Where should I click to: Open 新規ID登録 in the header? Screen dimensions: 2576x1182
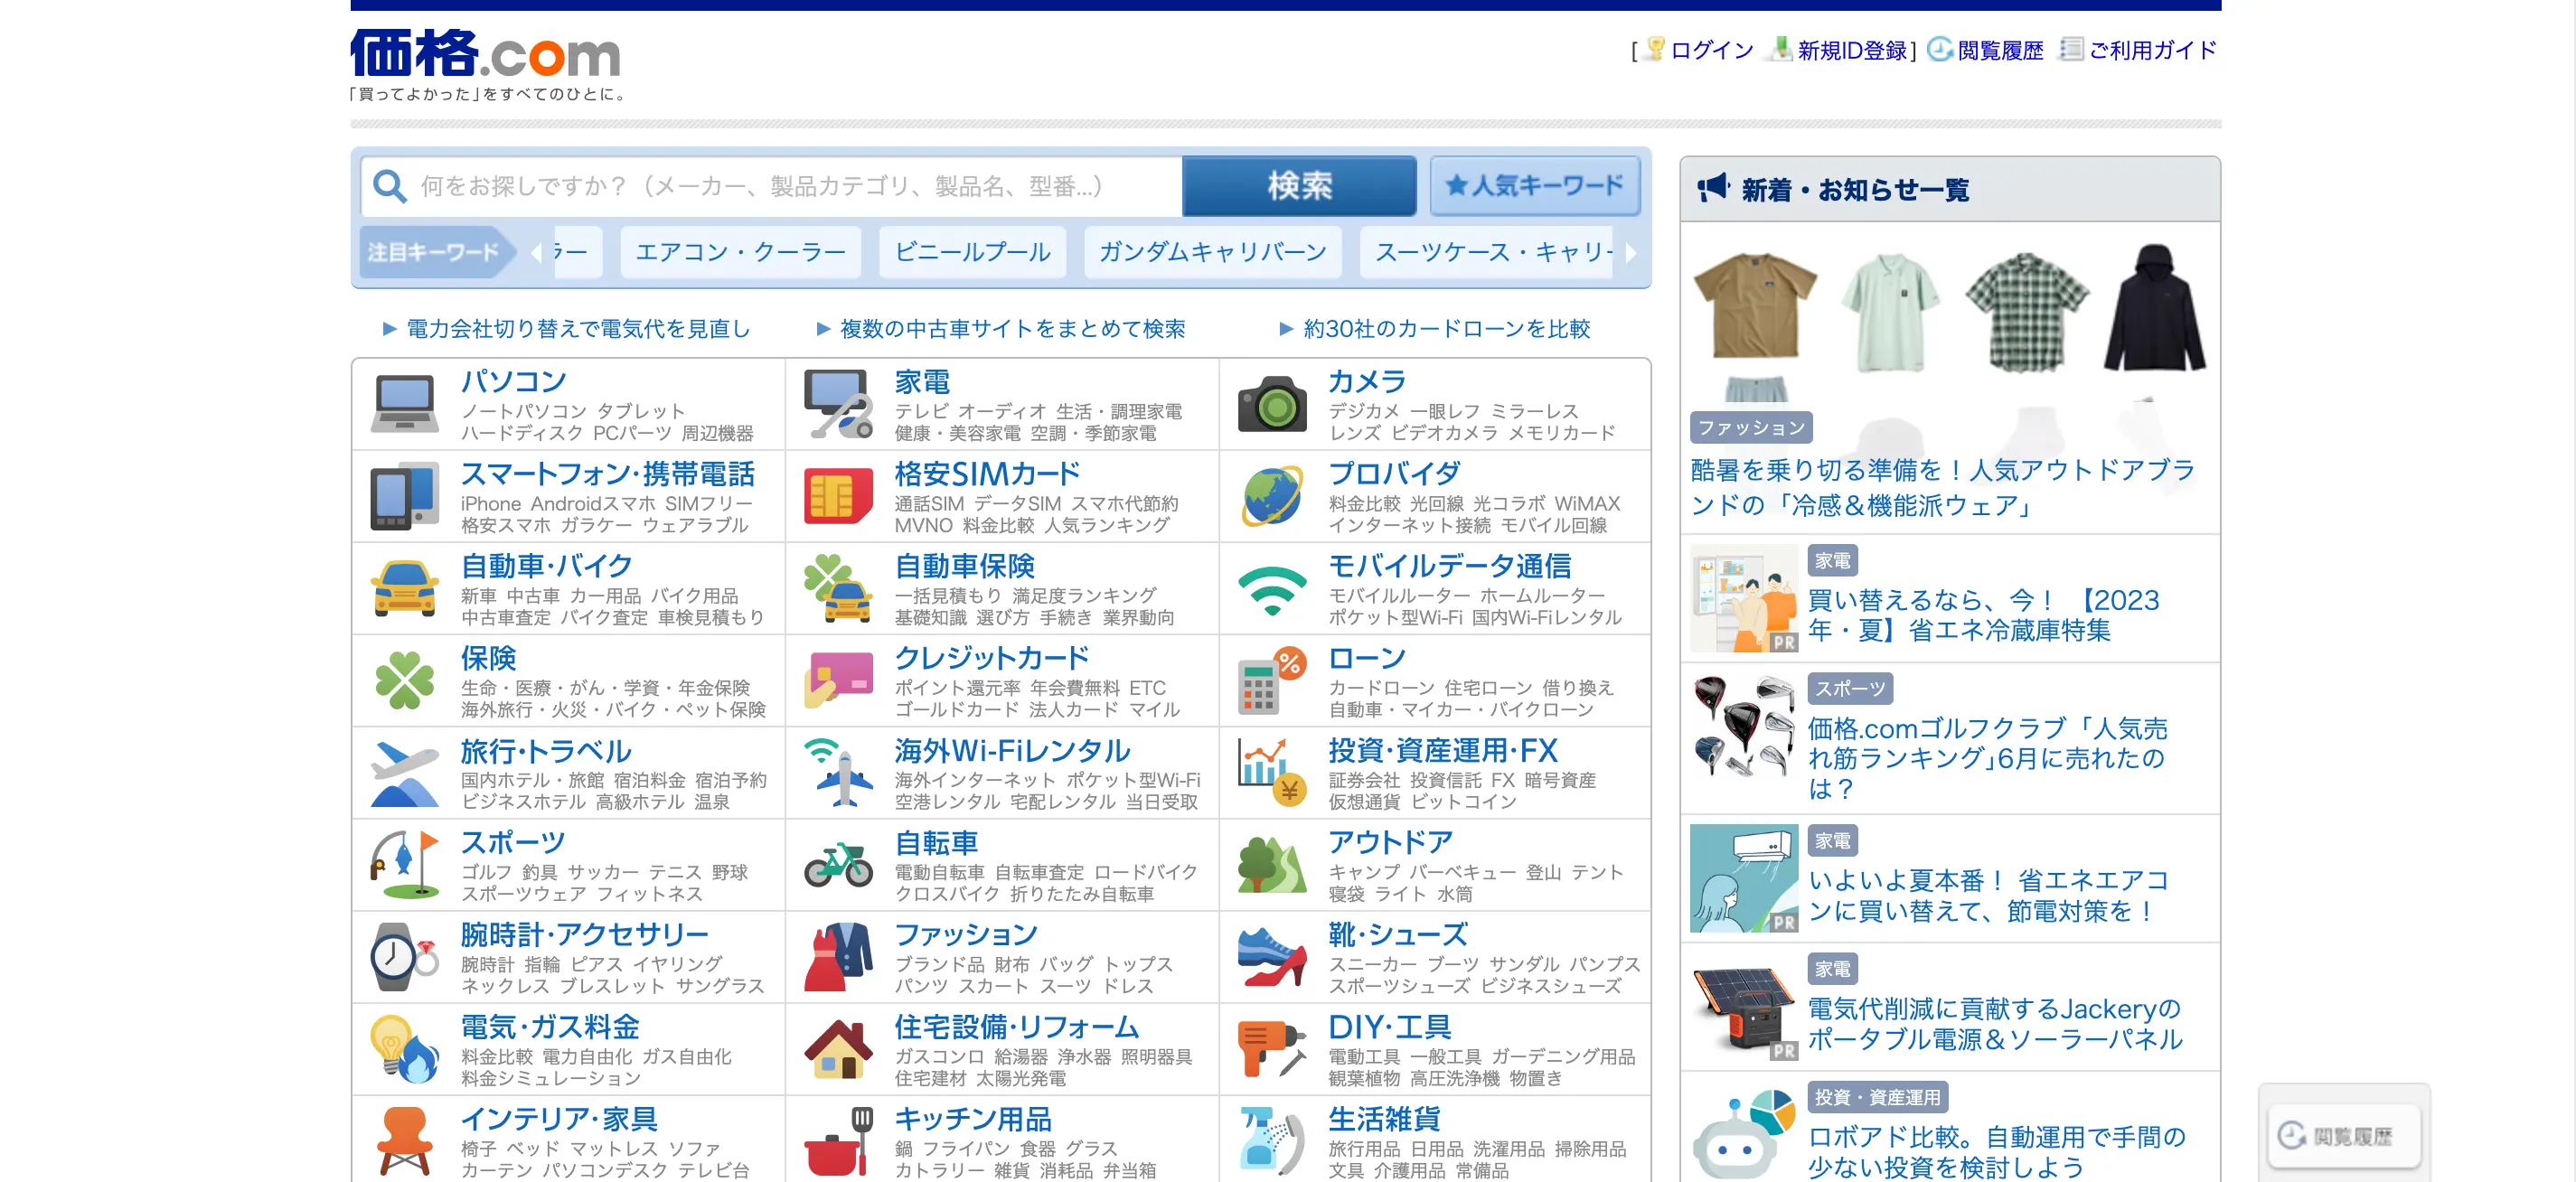(1852, 50)
